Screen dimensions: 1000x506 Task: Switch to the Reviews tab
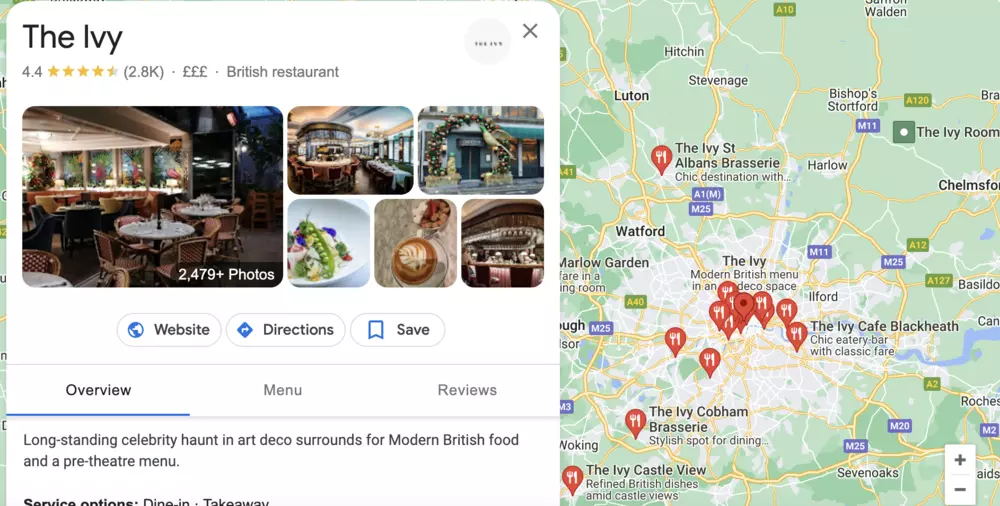(x=467, y=390)
